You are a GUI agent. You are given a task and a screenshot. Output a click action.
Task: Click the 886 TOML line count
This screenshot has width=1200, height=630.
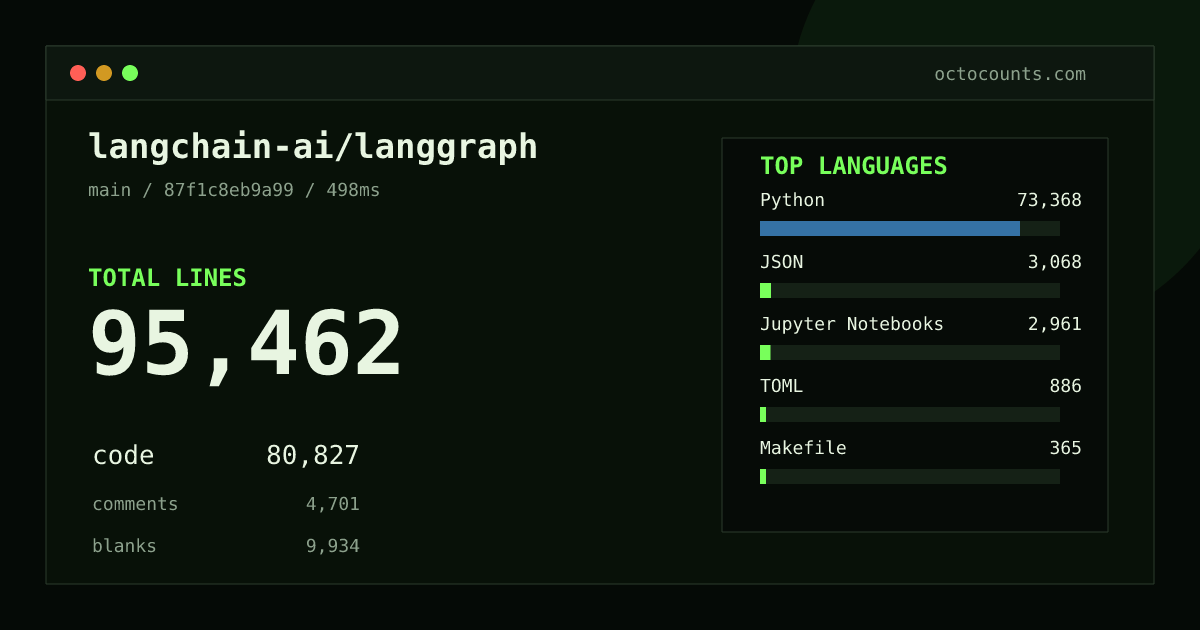[1065, 386]
